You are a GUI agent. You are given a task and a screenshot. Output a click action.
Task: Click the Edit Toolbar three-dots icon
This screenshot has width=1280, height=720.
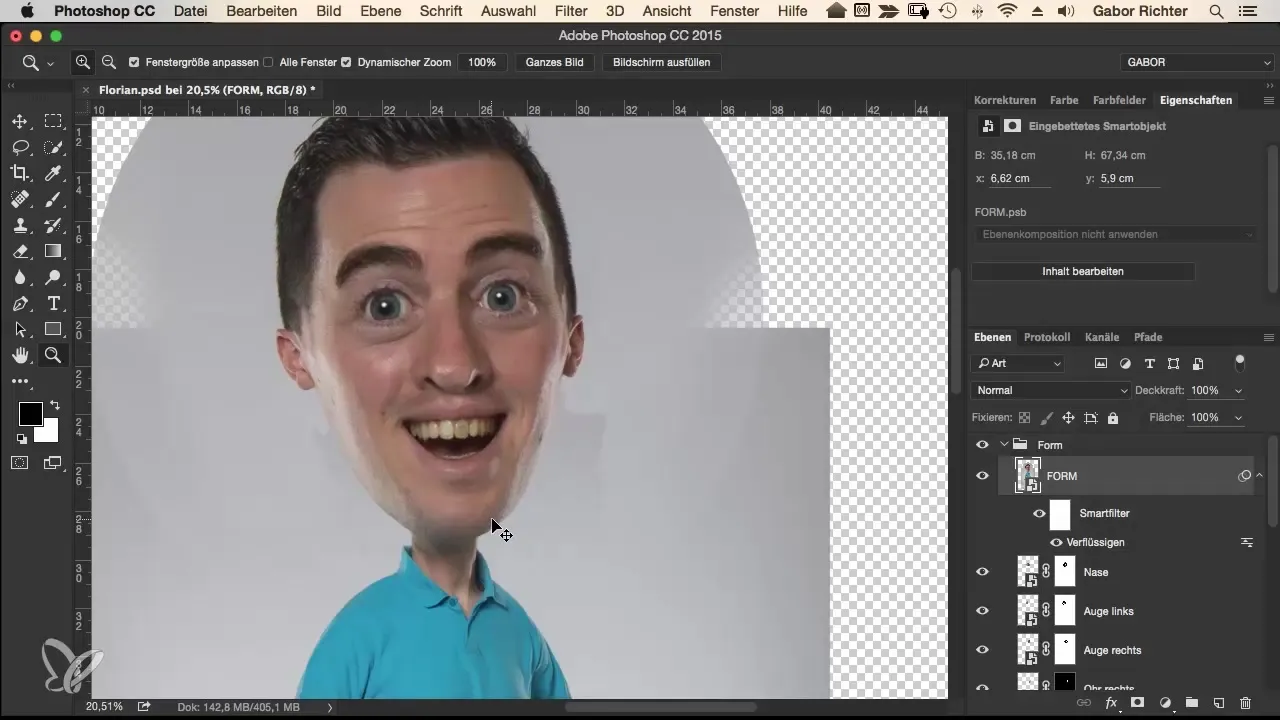coord(20,381)
